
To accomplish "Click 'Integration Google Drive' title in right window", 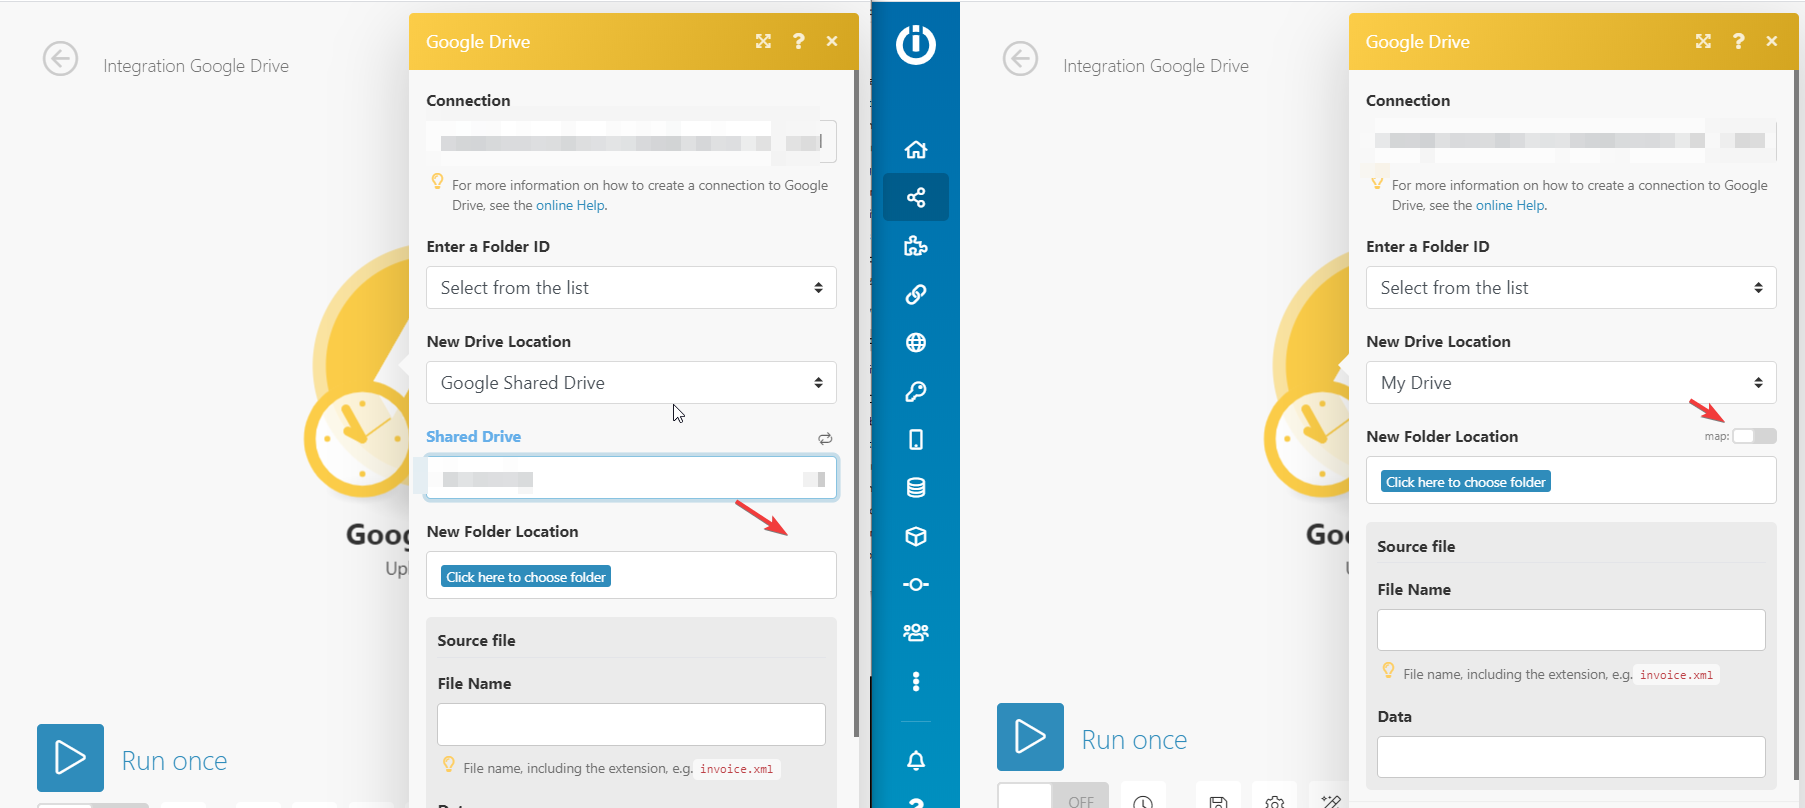I will click(x=1156, y=66).
